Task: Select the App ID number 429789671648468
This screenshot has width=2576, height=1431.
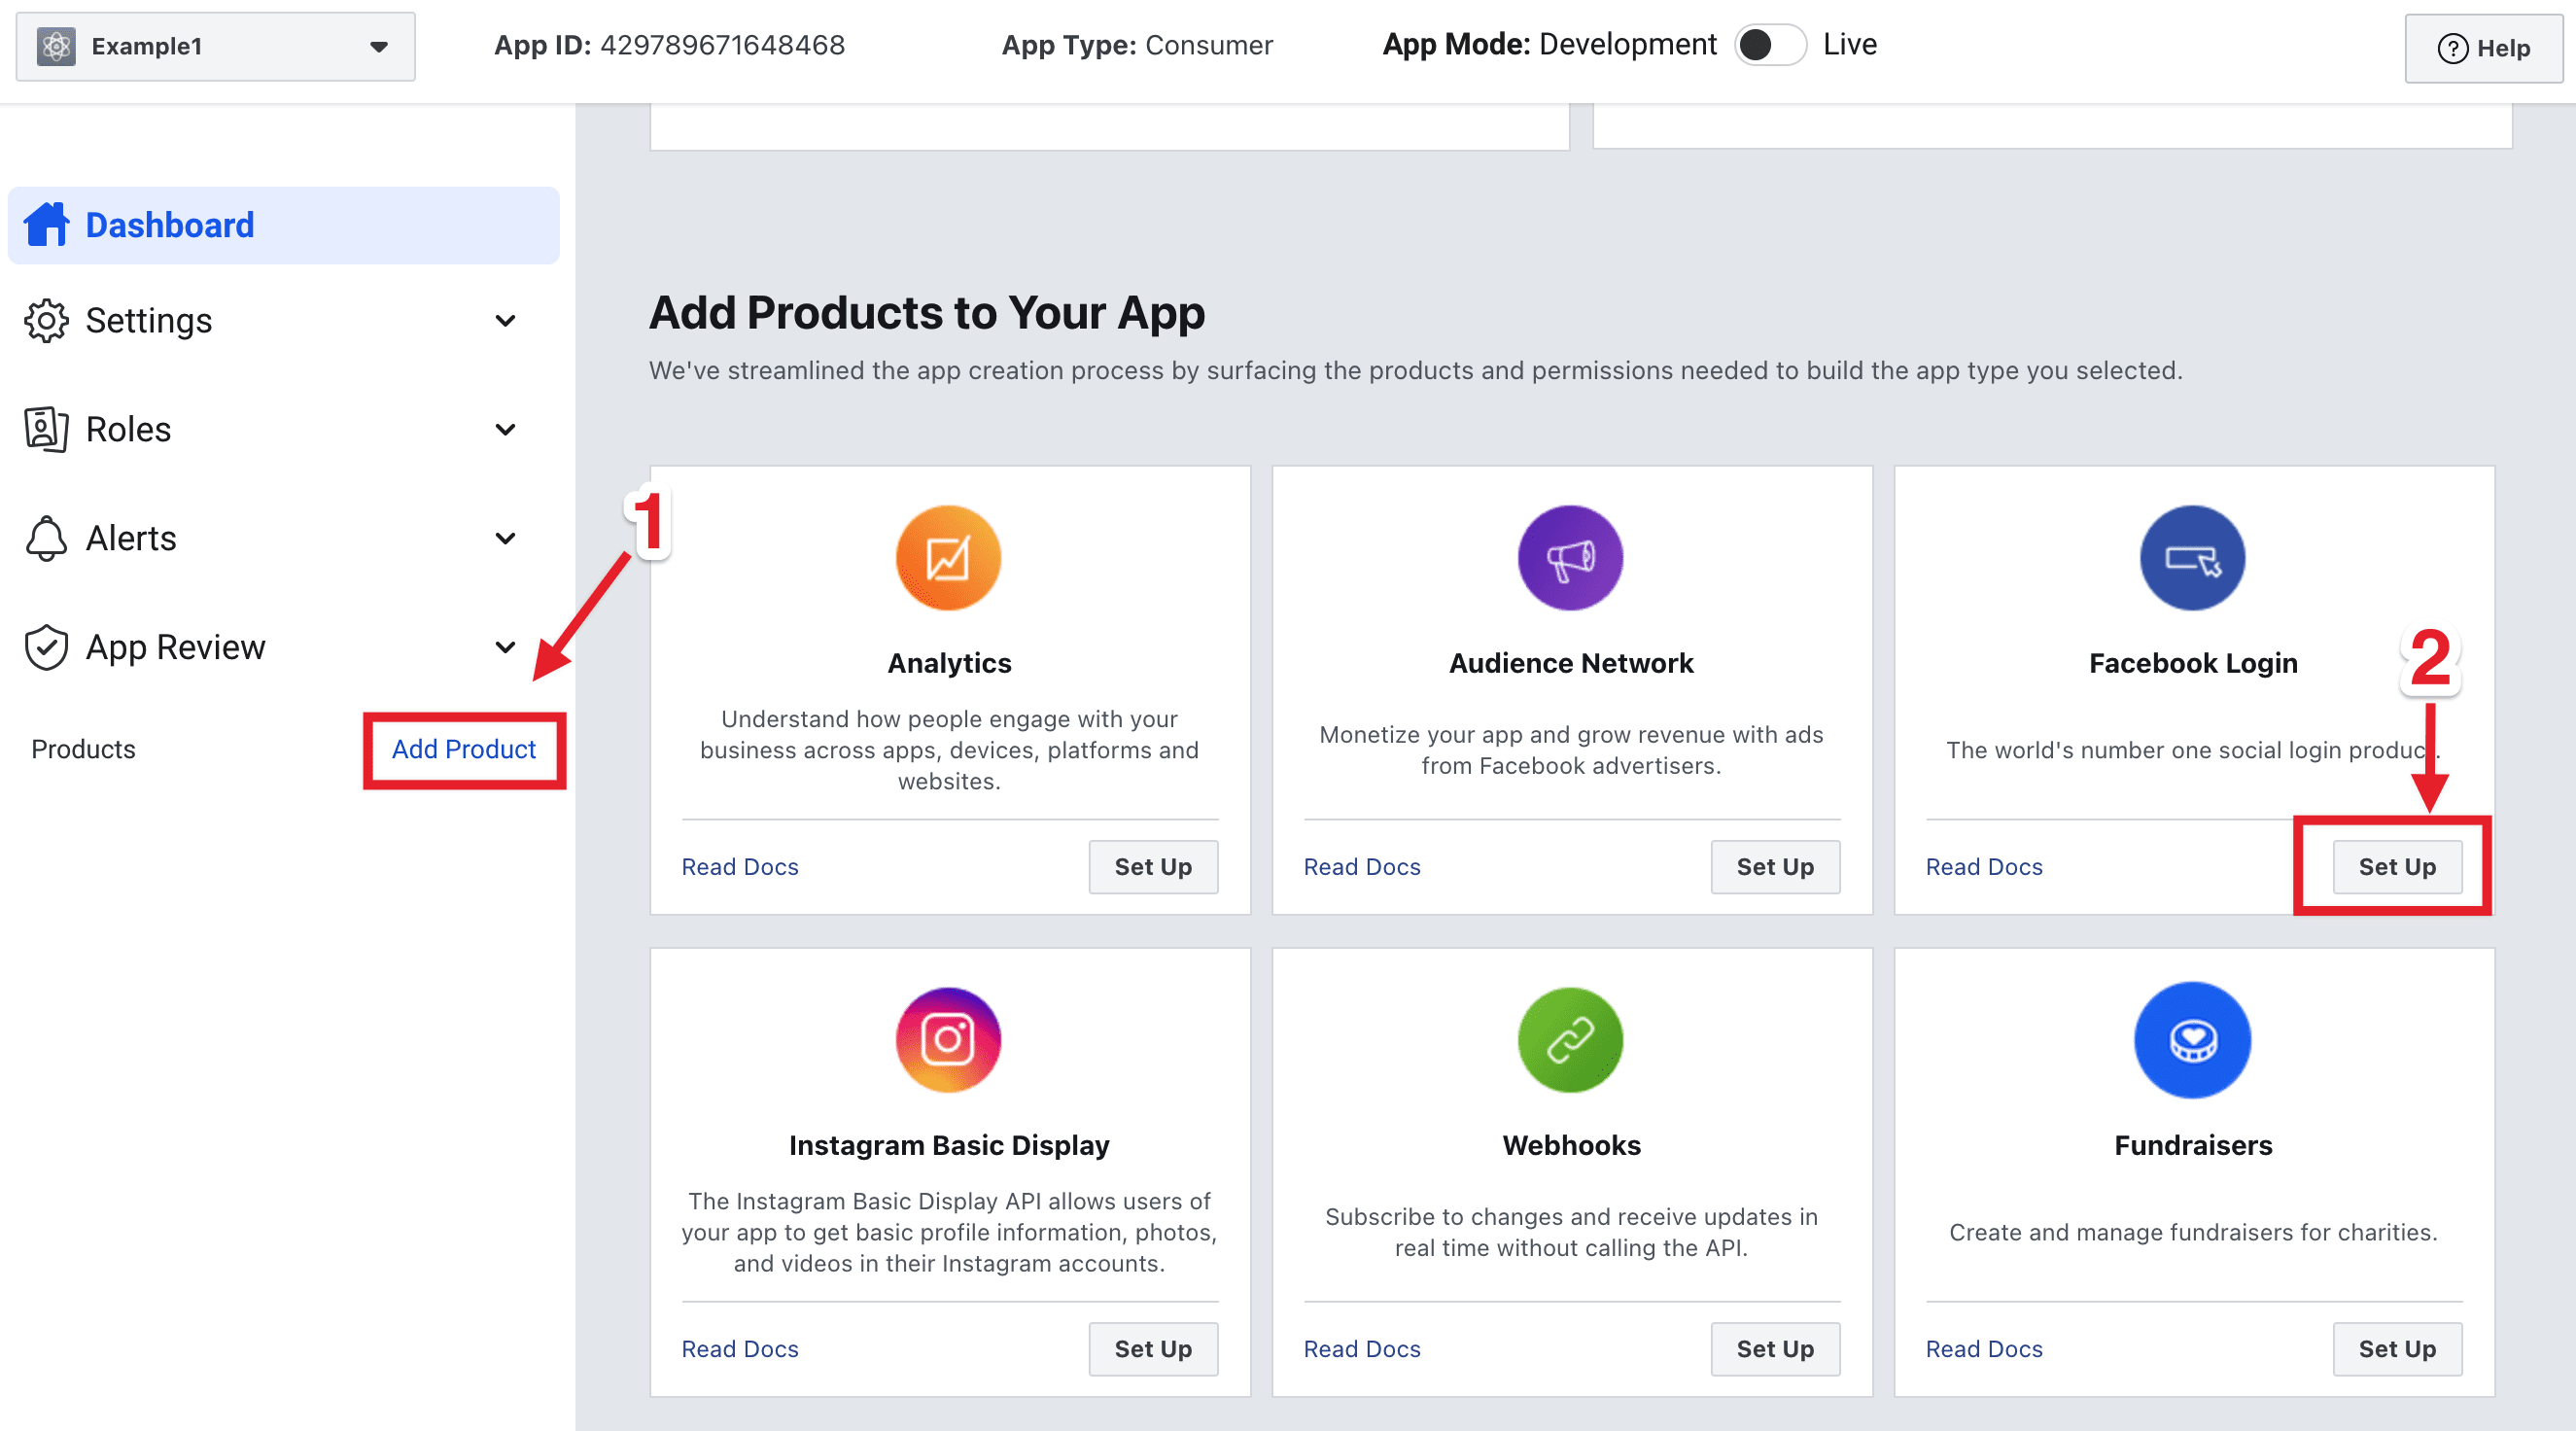Action: click(722, 45)
